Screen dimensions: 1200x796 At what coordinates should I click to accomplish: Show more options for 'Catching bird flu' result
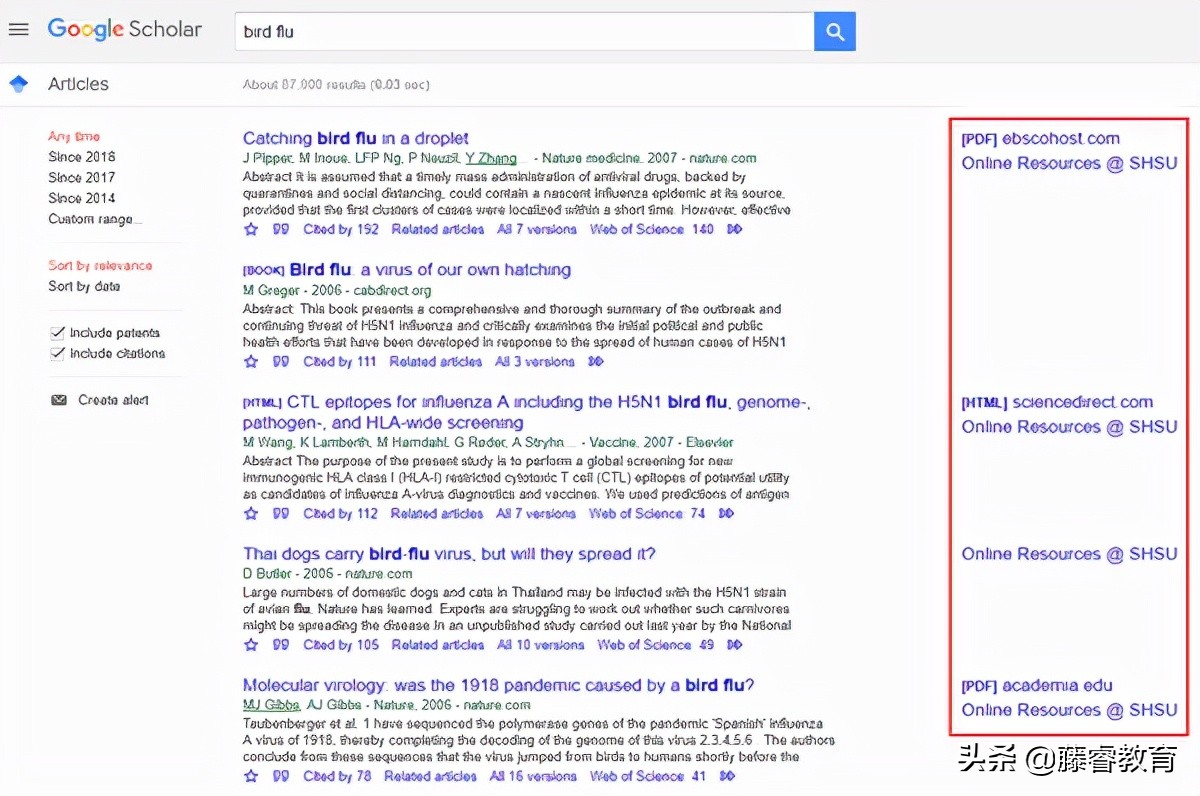click(x=735, y=229)
